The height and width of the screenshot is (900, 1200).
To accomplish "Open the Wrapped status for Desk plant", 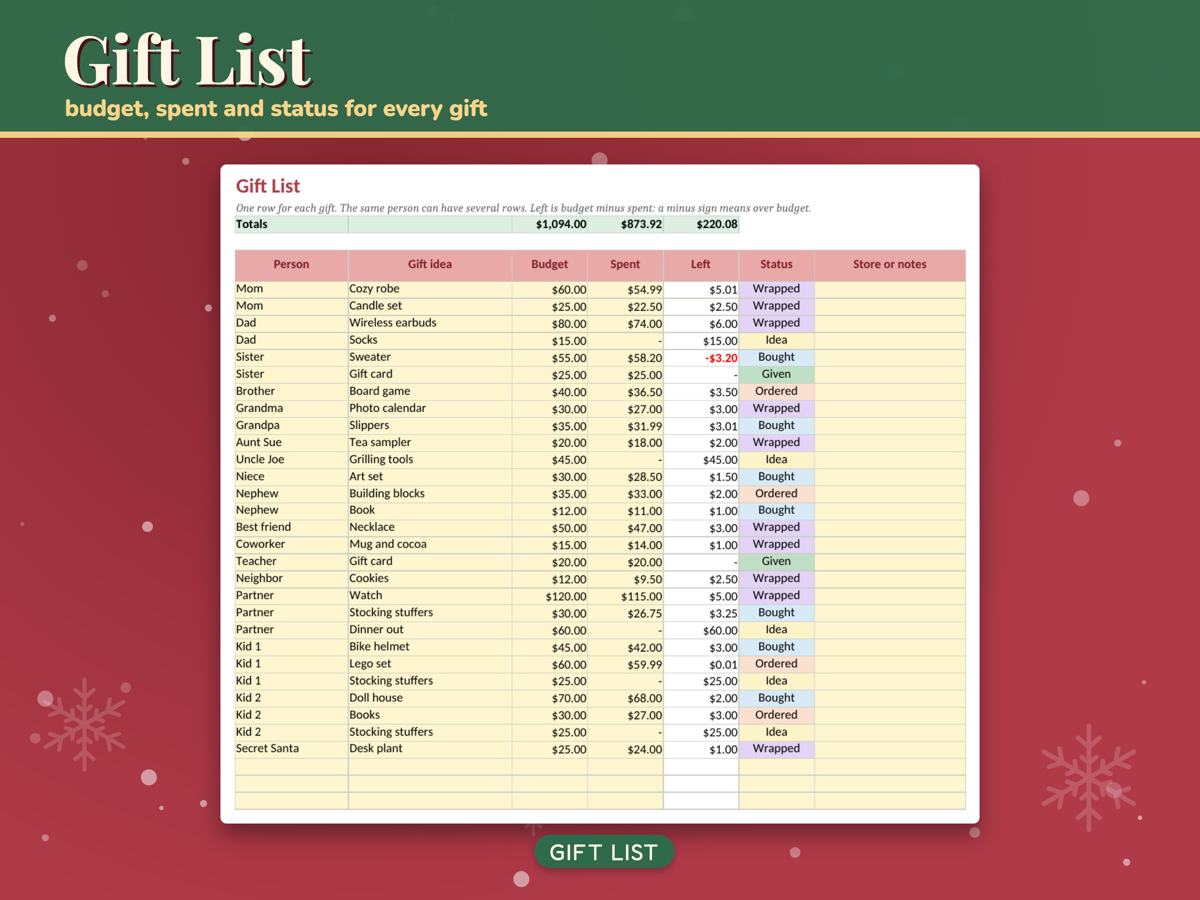I will tap(776, 748).
